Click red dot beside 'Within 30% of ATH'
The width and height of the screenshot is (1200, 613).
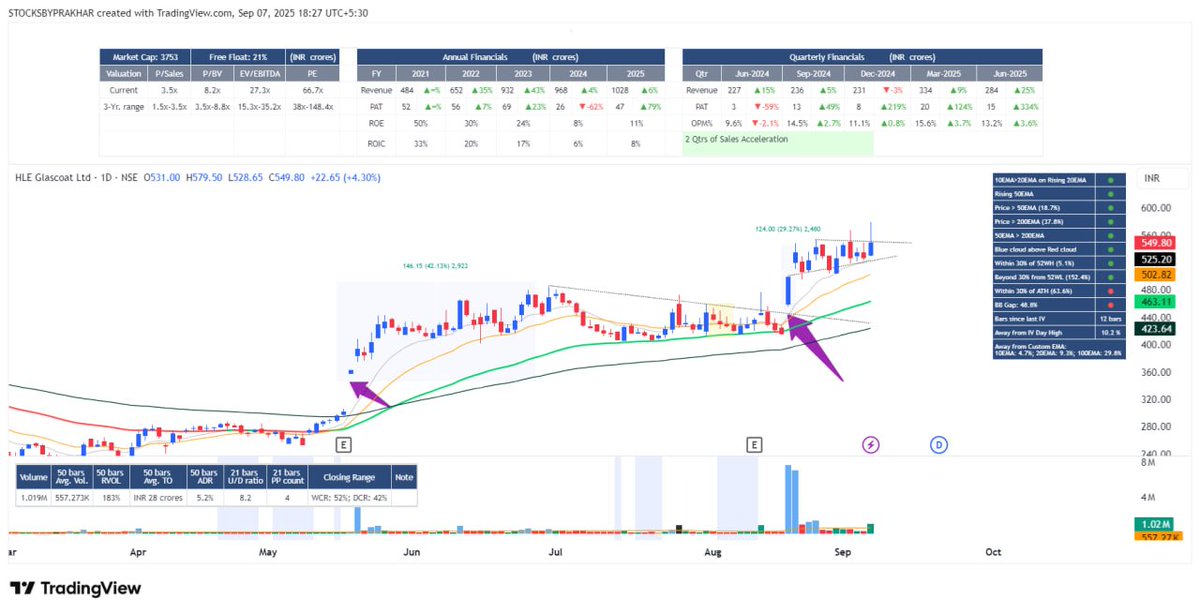tap(1110, 290)
